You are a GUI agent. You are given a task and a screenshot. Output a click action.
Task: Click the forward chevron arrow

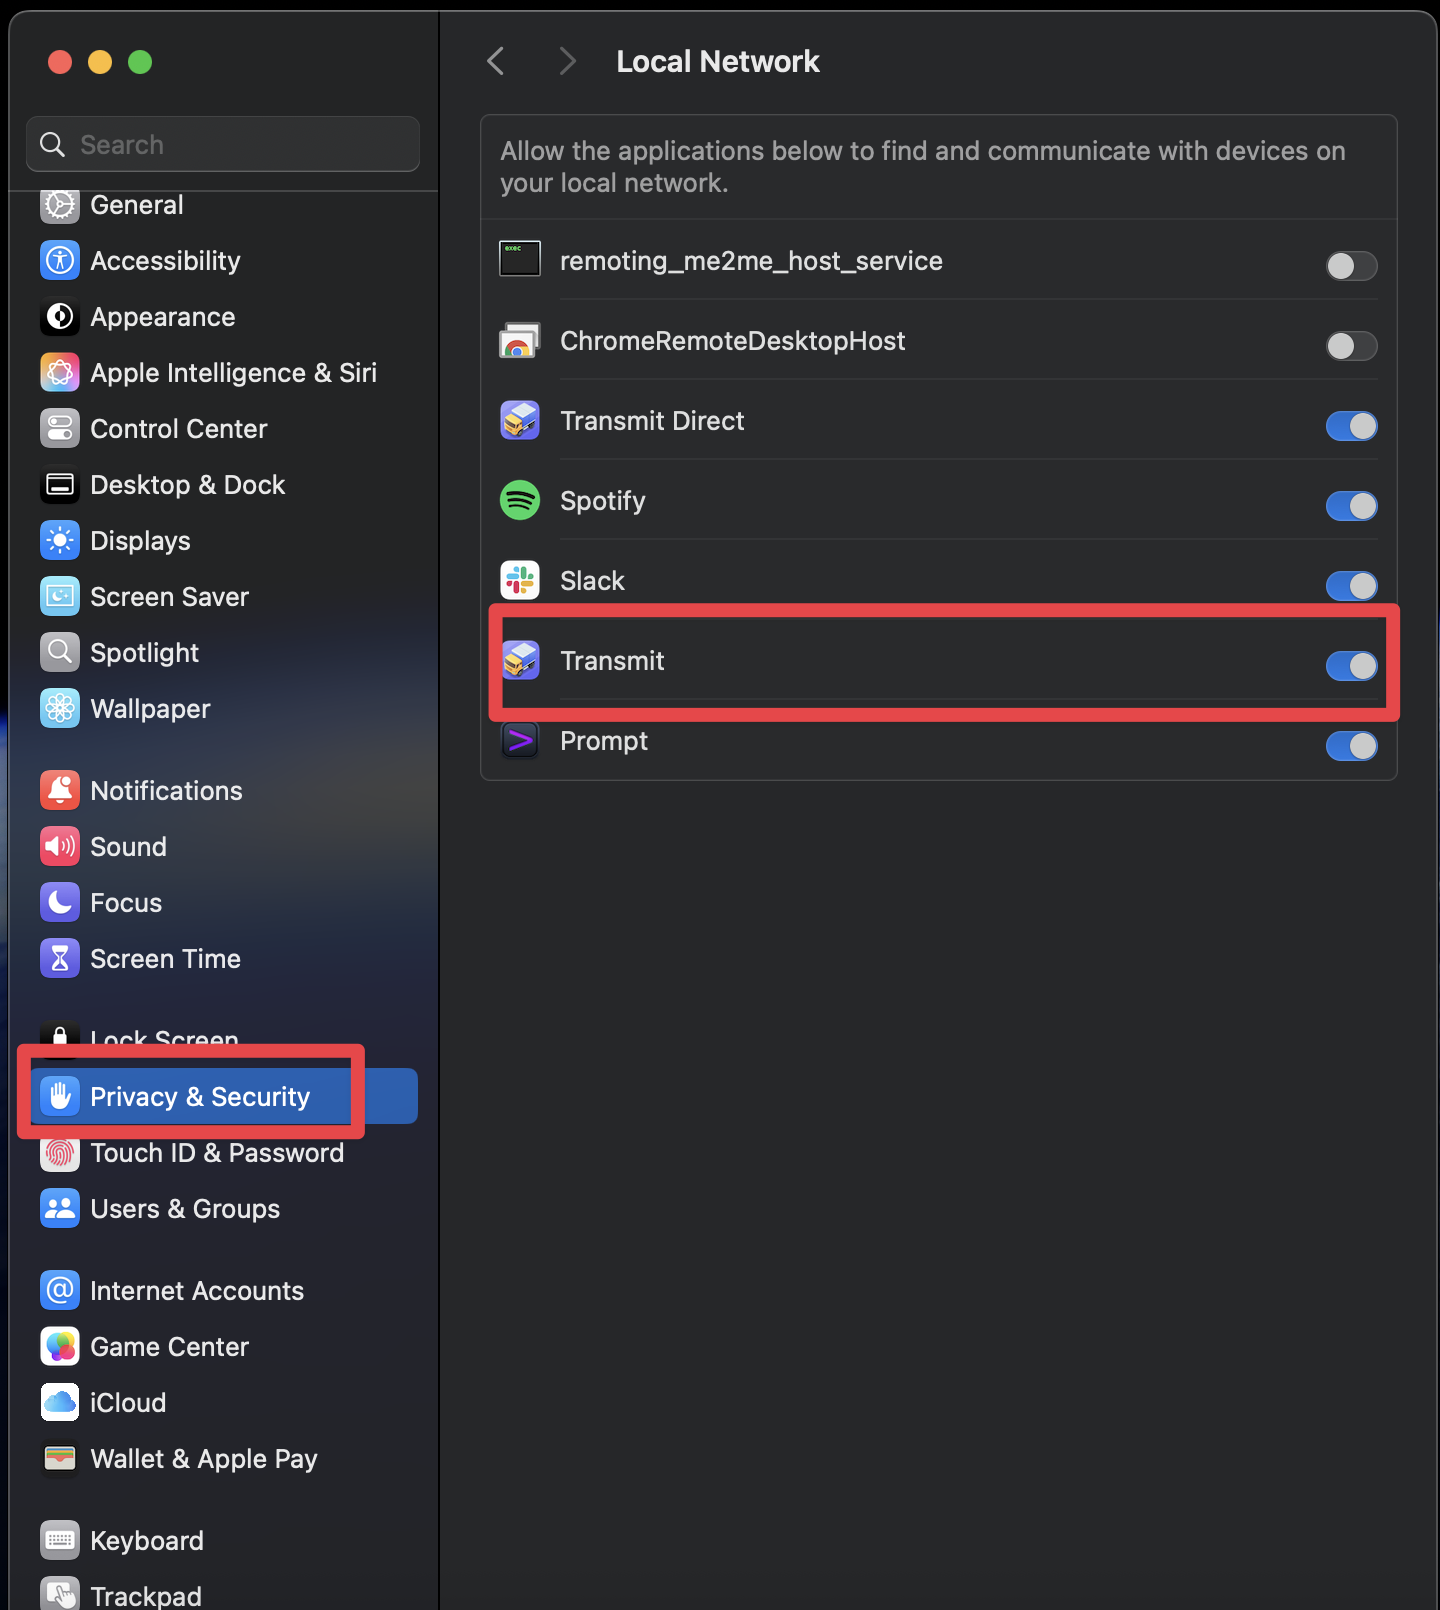[567, 61]
